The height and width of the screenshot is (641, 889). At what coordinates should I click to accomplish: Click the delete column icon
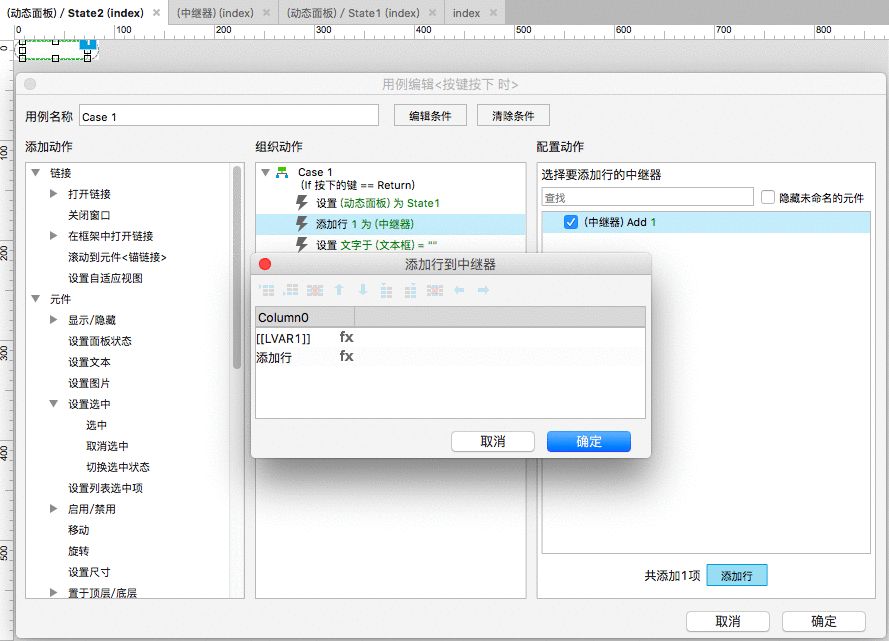click(435, 290)
